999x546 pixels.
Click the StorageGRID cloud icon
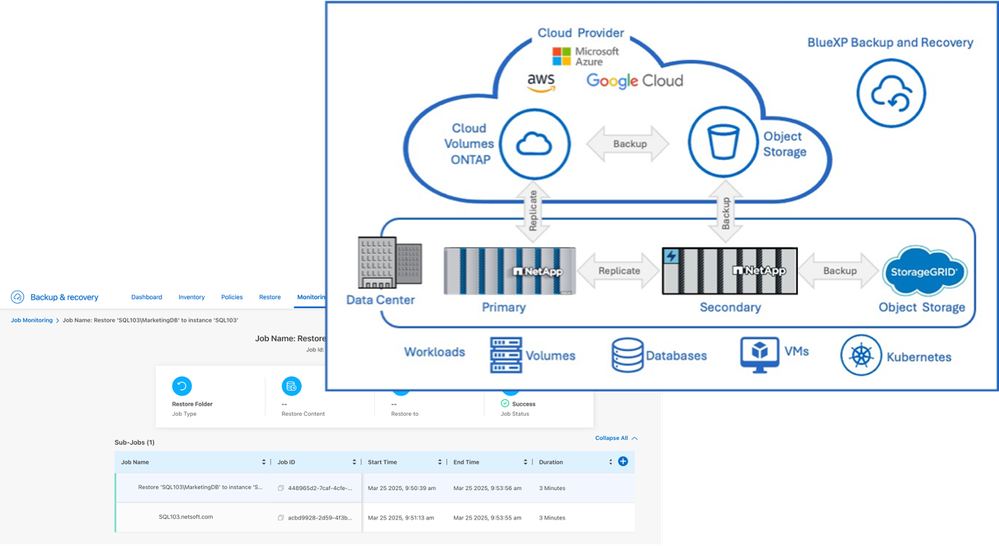click(x=924, y=271)
